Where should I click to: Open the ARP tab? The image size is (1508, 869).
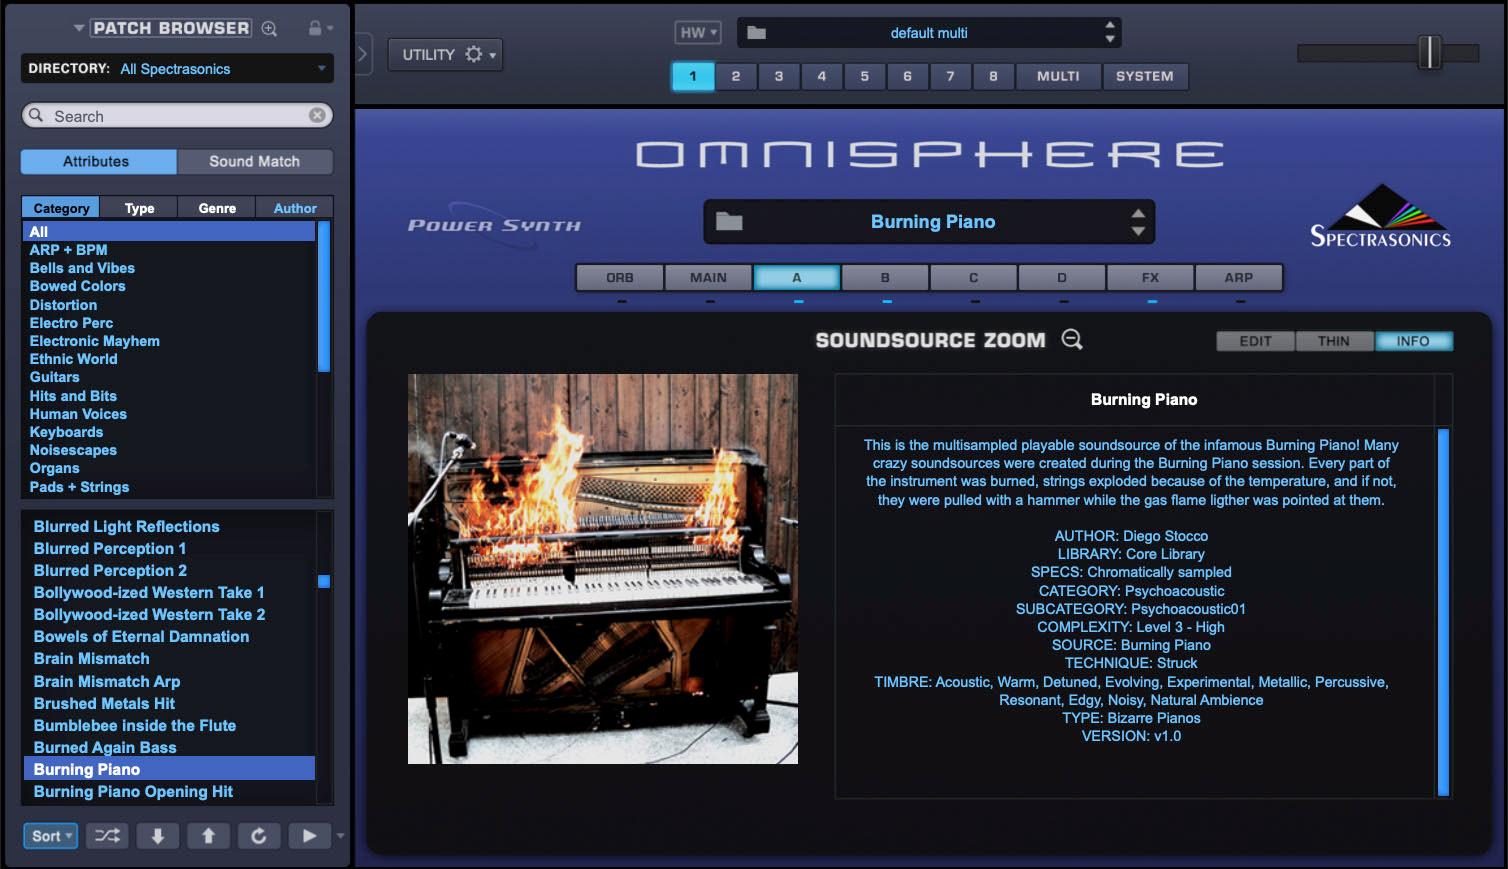tap(1238, 277)
